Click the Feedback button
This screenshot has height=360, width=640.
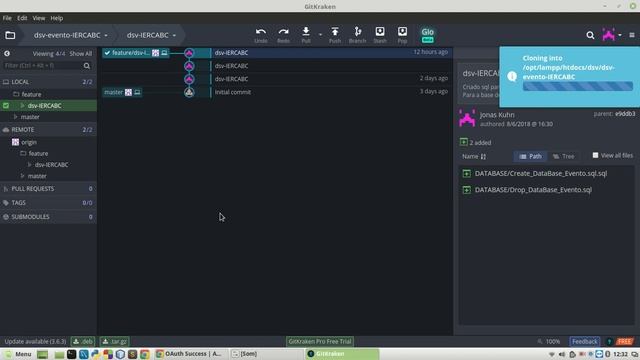(584, 342)
